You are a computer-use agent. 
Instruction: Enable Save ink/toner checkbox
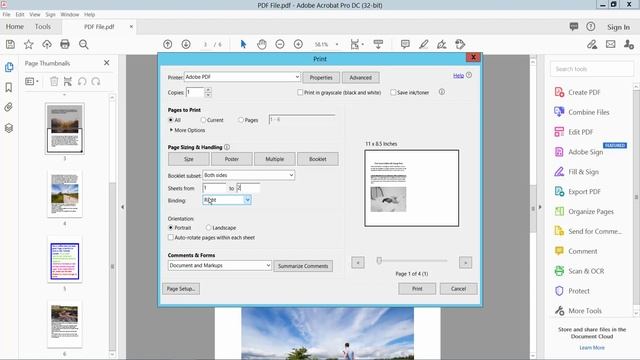(393, 93)
